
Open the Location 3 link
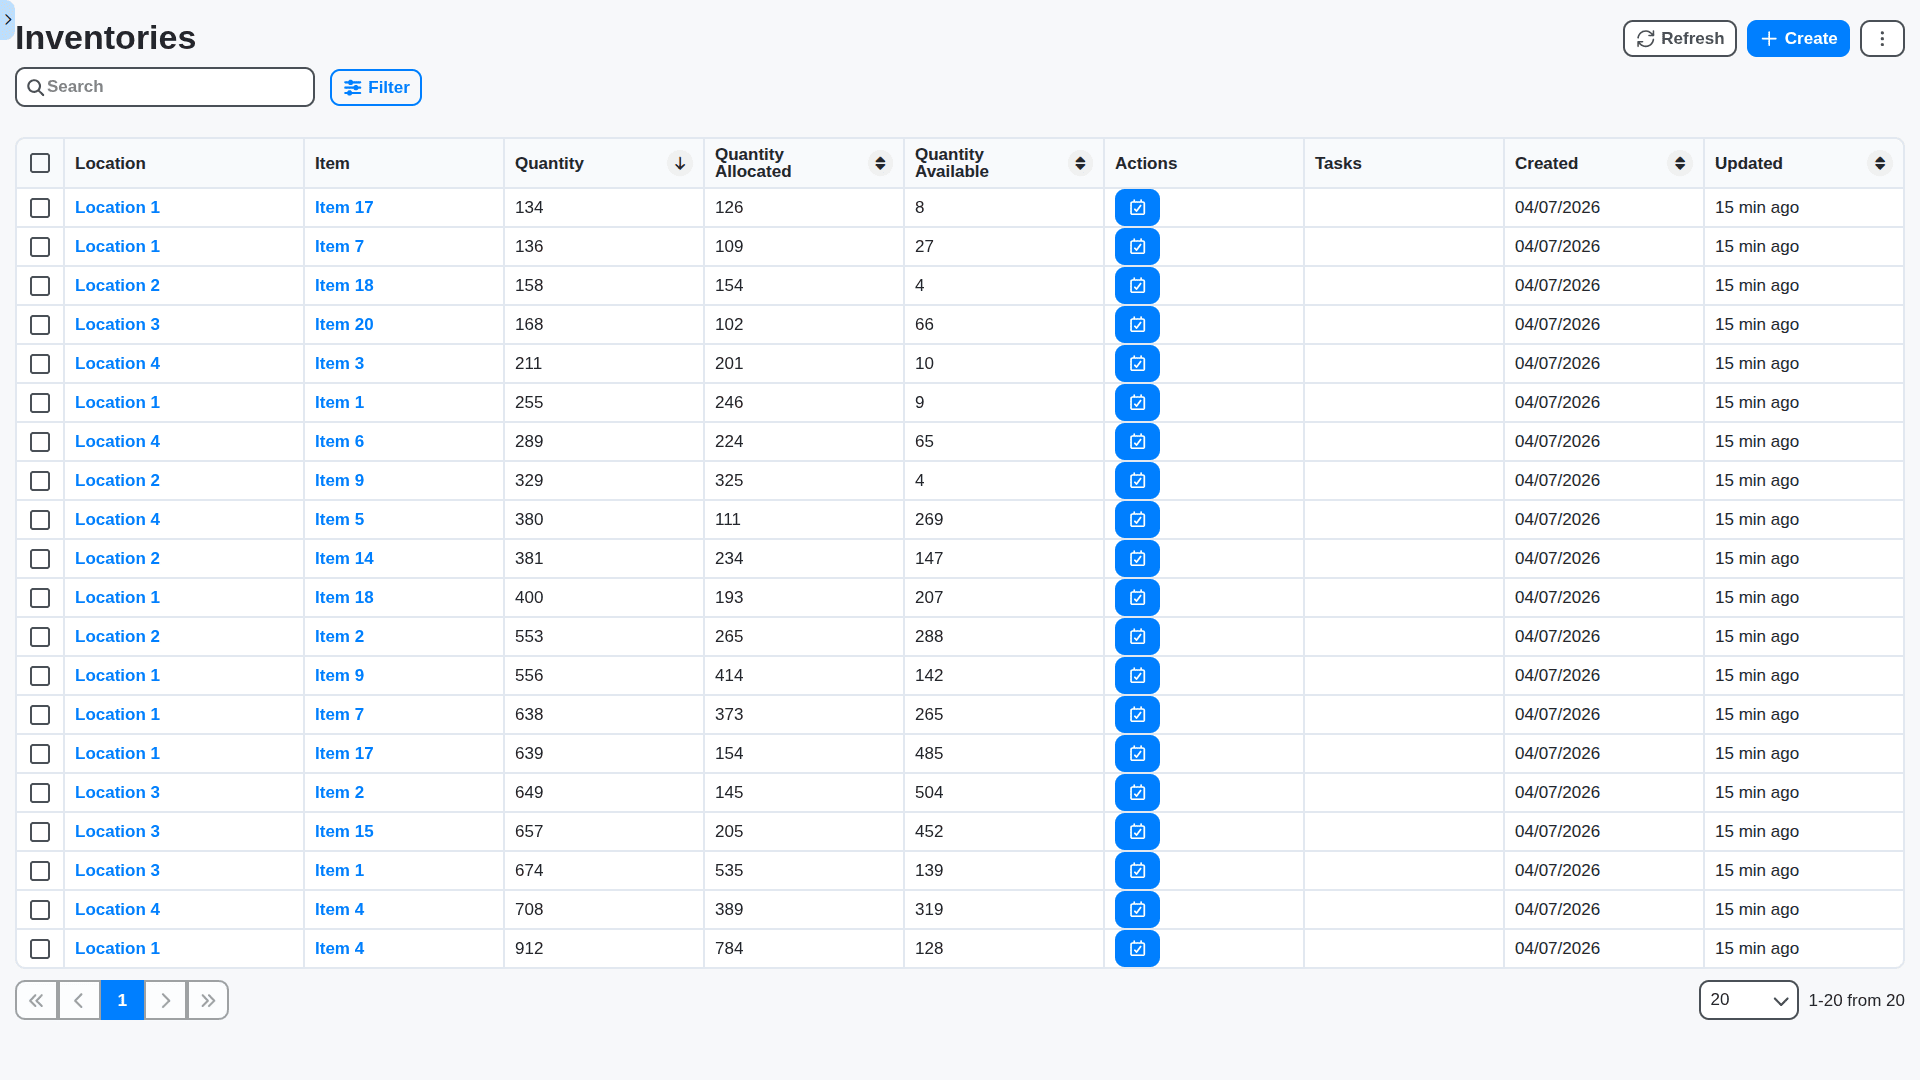coord(117,324)
